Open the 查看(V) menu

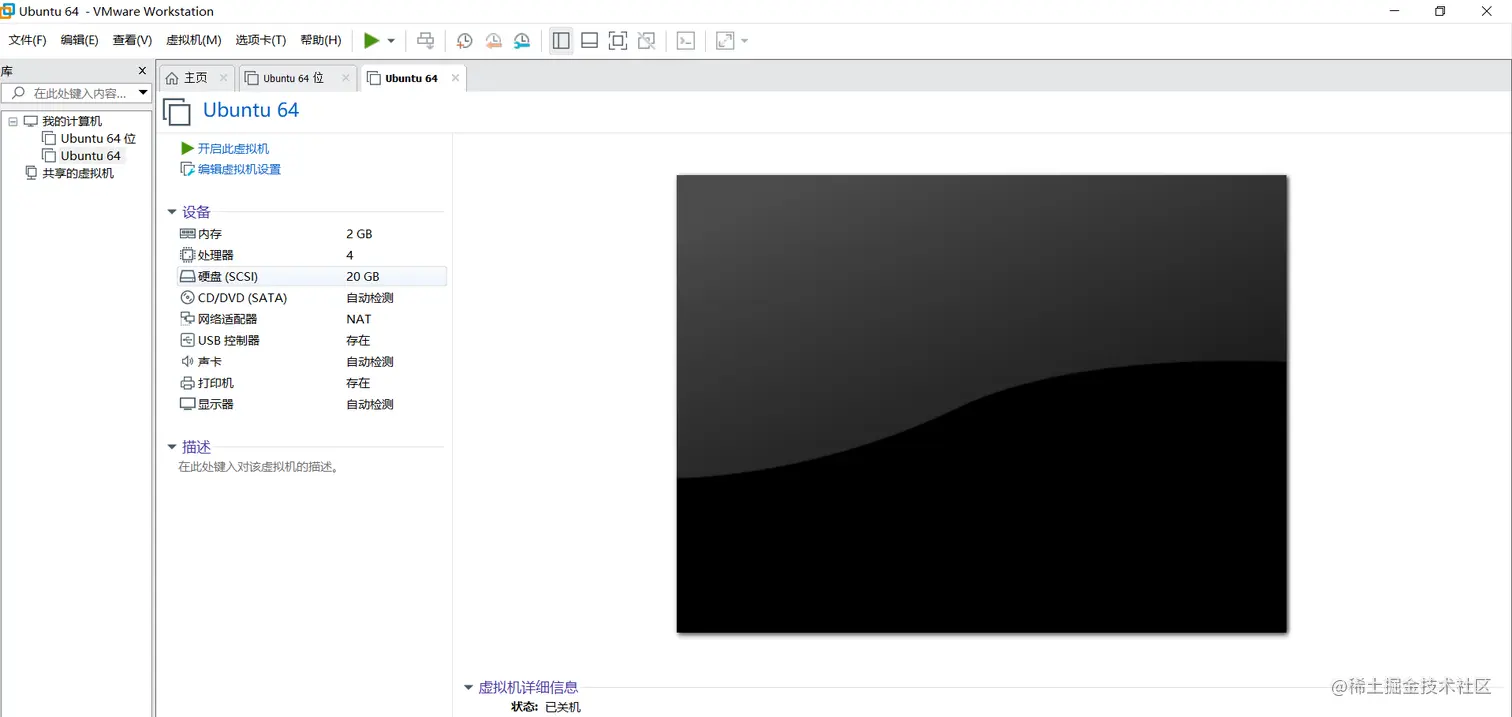point(132,40)
